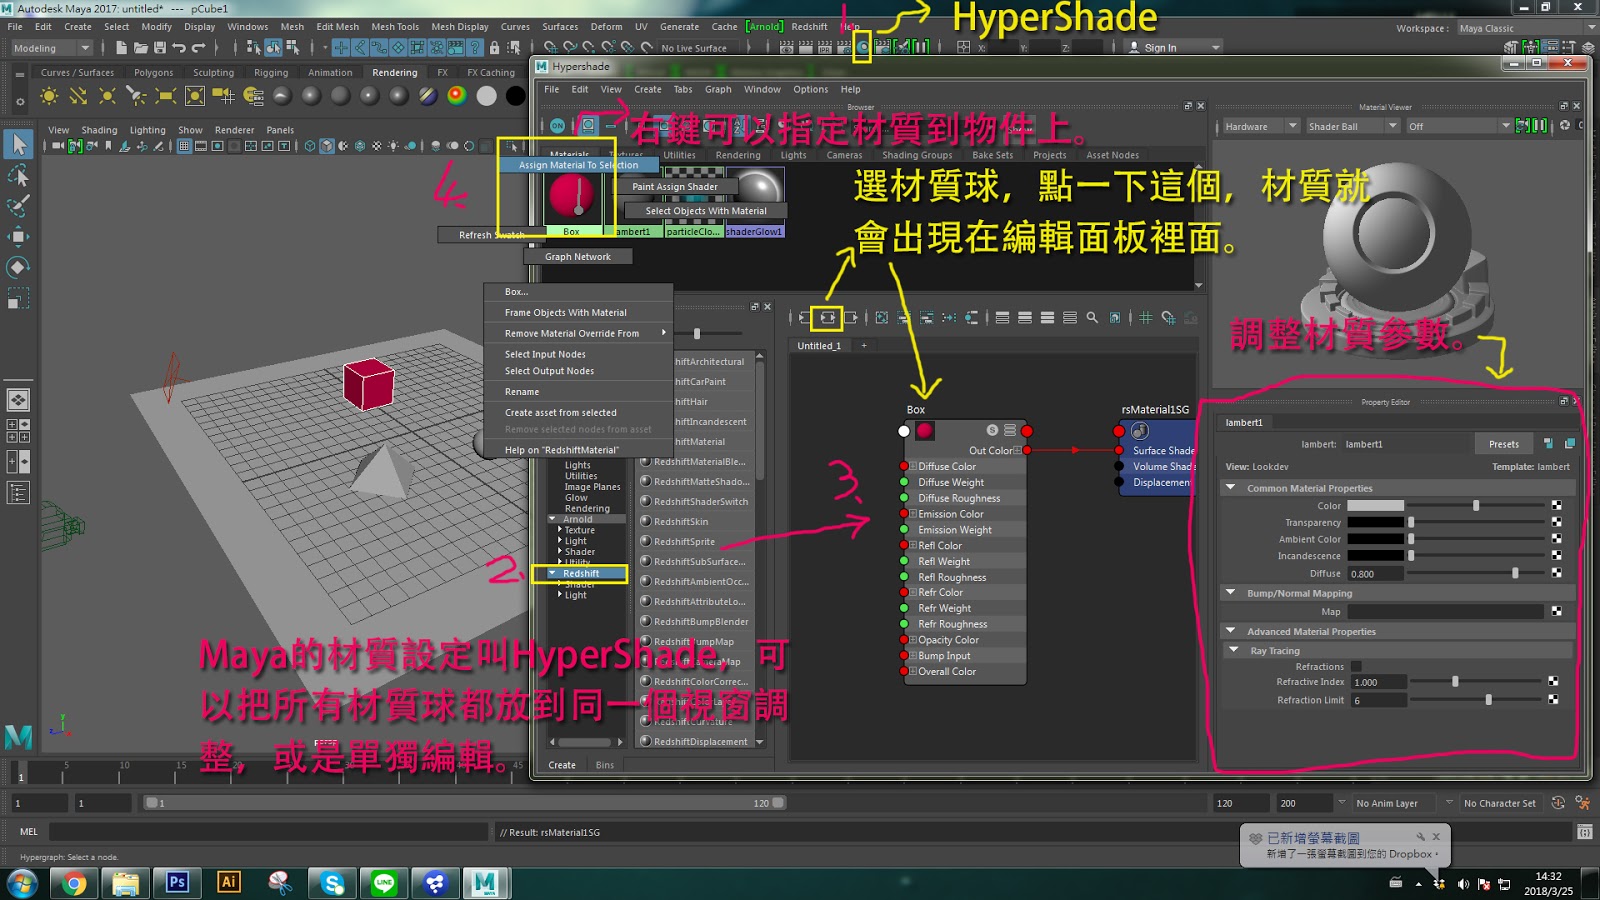The image size is (1600, 900).
Task: Click the output connections graph icon
Action: [x=850, y=318]
